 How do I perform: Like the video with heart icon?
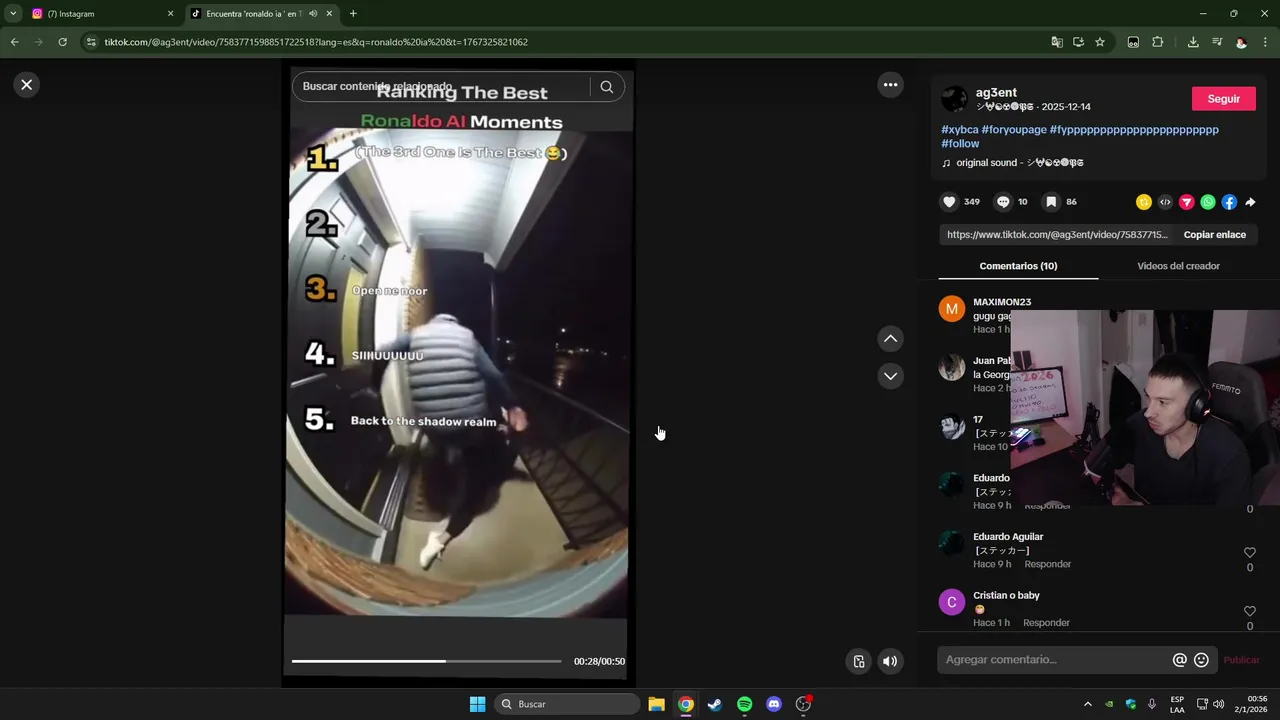pos(949,202)
